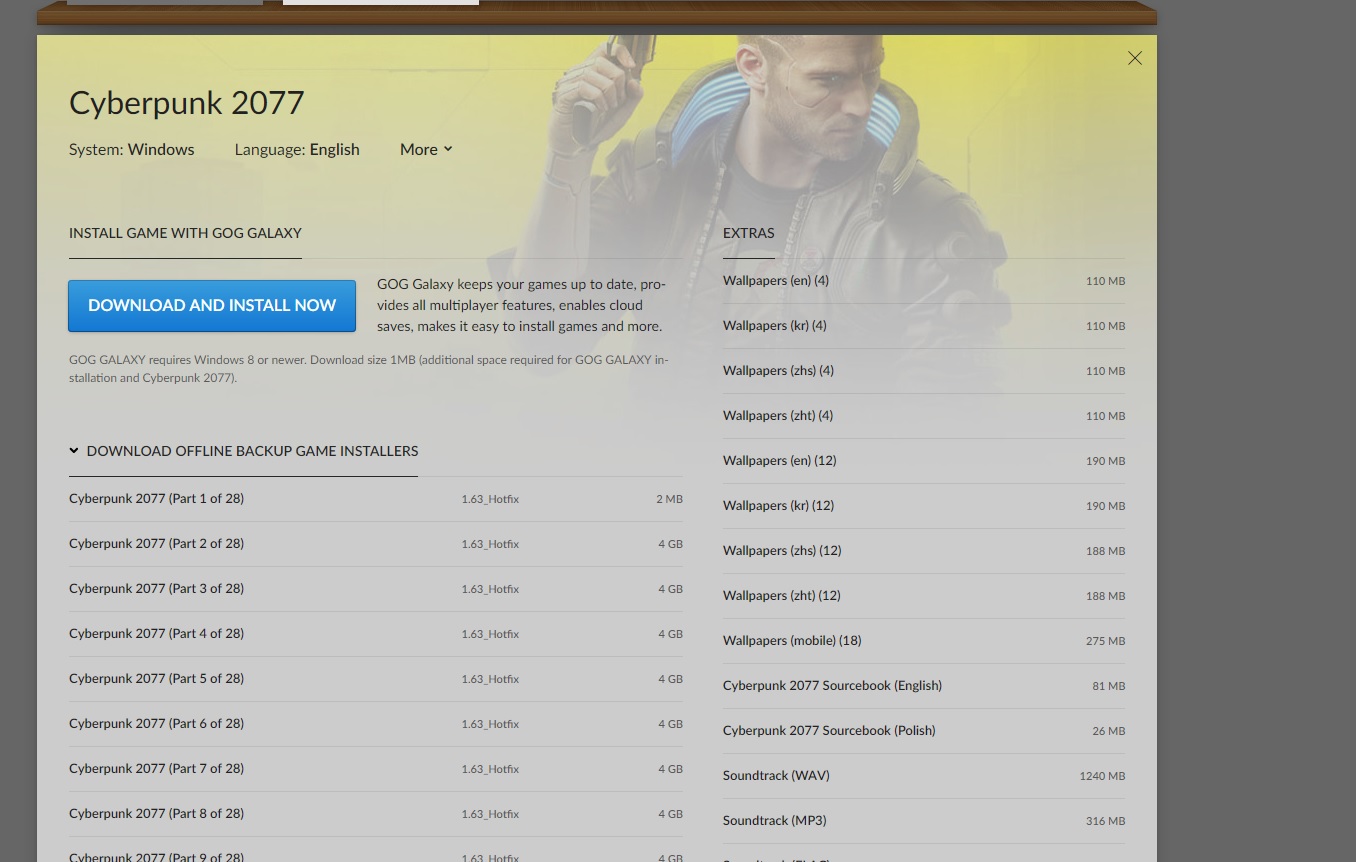Change the Language: English selection
This screenshot has height=862, width=1356.
pyautogui.click(x=297, y=149)
